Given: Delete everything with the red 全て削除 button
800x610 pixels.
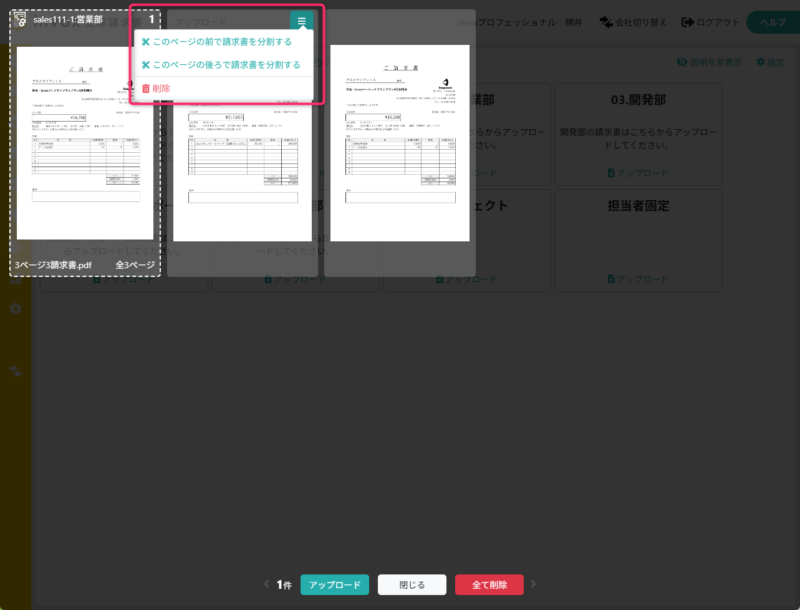Looking at the screenshot, I should pyautogui.click(x=489, y=584).
